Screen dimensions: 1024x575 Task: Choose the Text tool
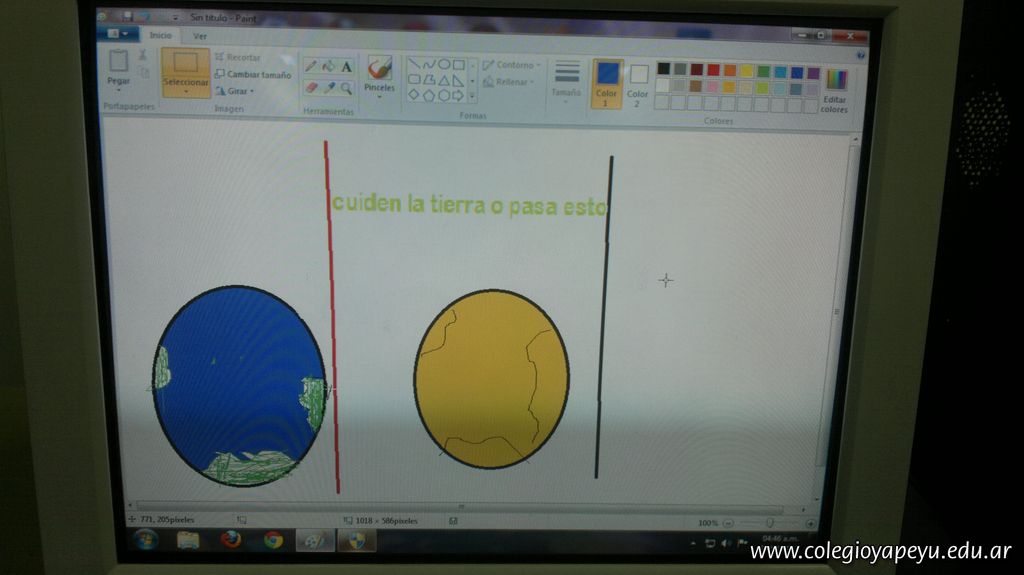click(x=346, y=66)
